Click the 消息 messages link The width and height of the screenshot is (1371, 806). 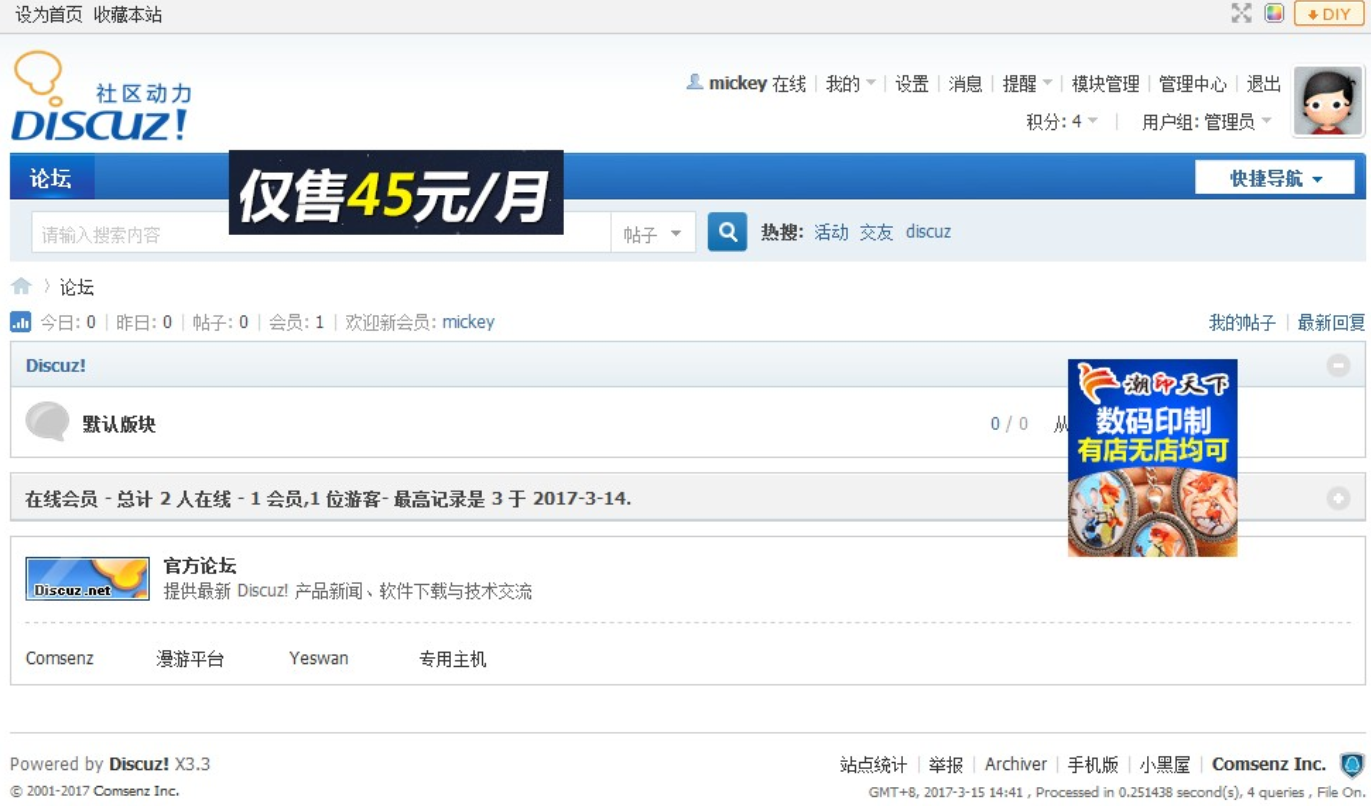(965, 84)
